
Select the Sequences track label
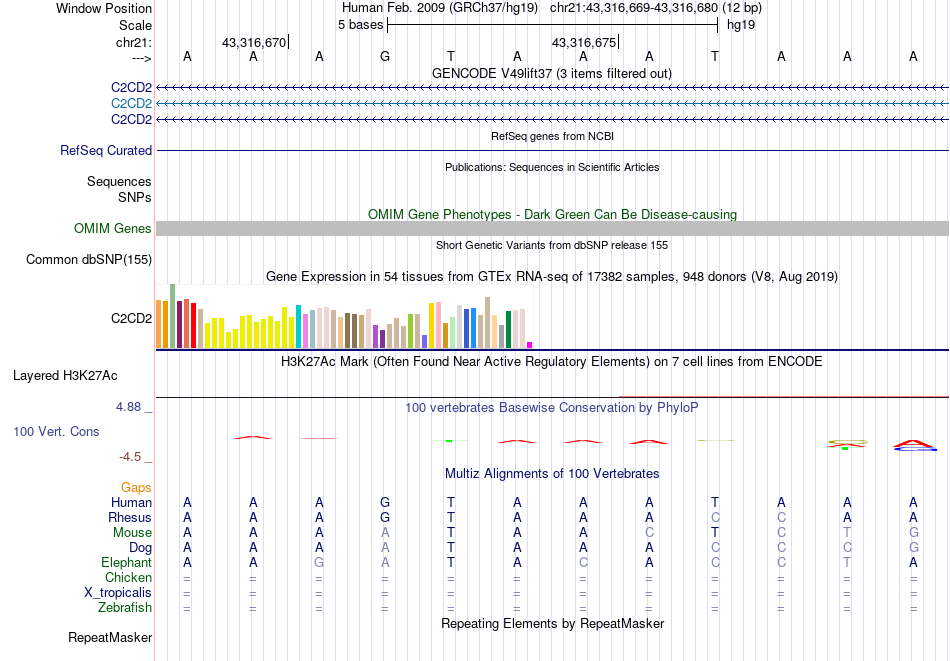click(119, 182)
